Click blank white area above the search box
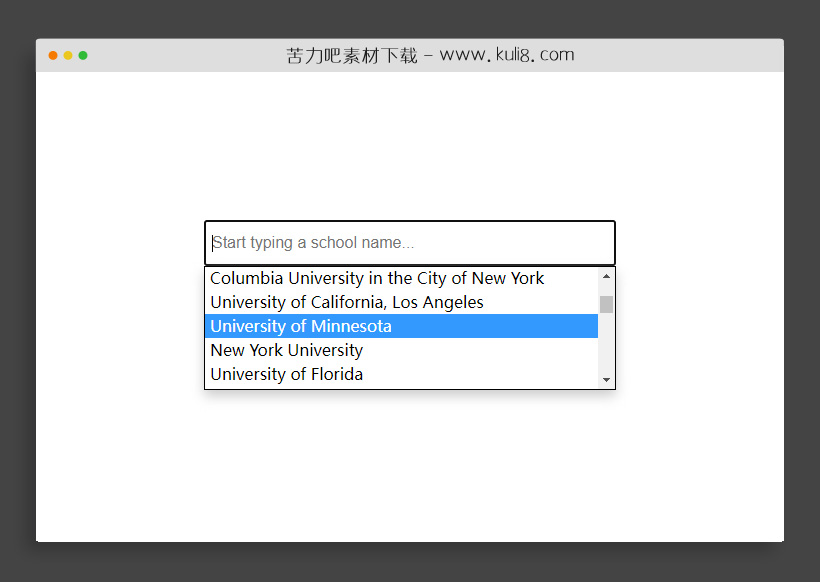The width and height of the screenshot is (820, 582). (409, 150)
